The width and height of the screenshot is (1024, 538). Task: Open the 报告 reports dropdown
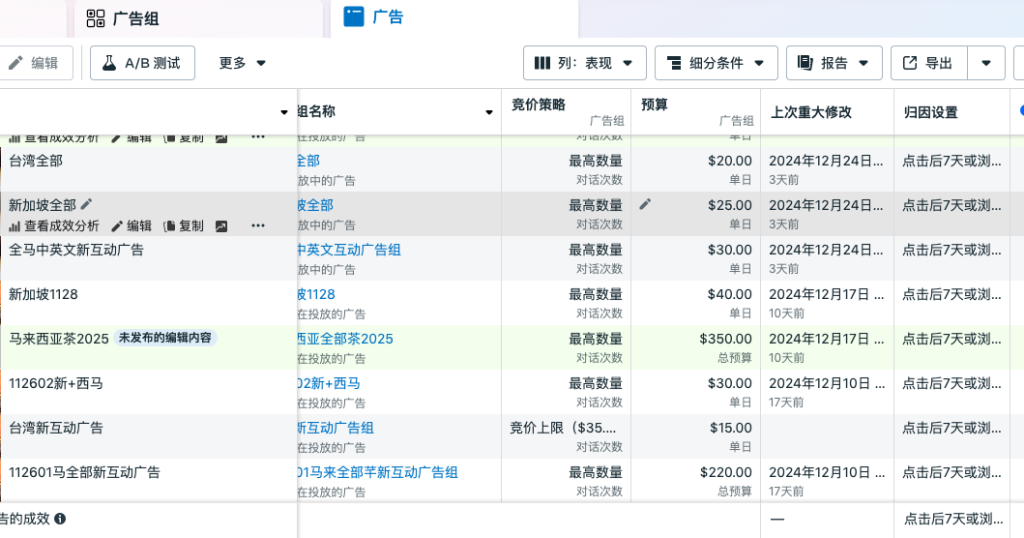click(834, 63)
